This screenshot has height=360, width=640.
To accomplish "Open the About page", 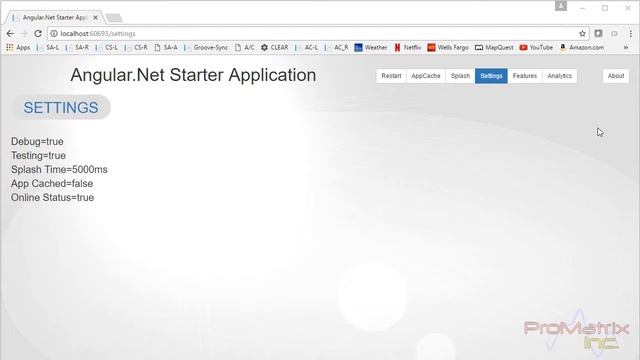I will pos(616,76).
